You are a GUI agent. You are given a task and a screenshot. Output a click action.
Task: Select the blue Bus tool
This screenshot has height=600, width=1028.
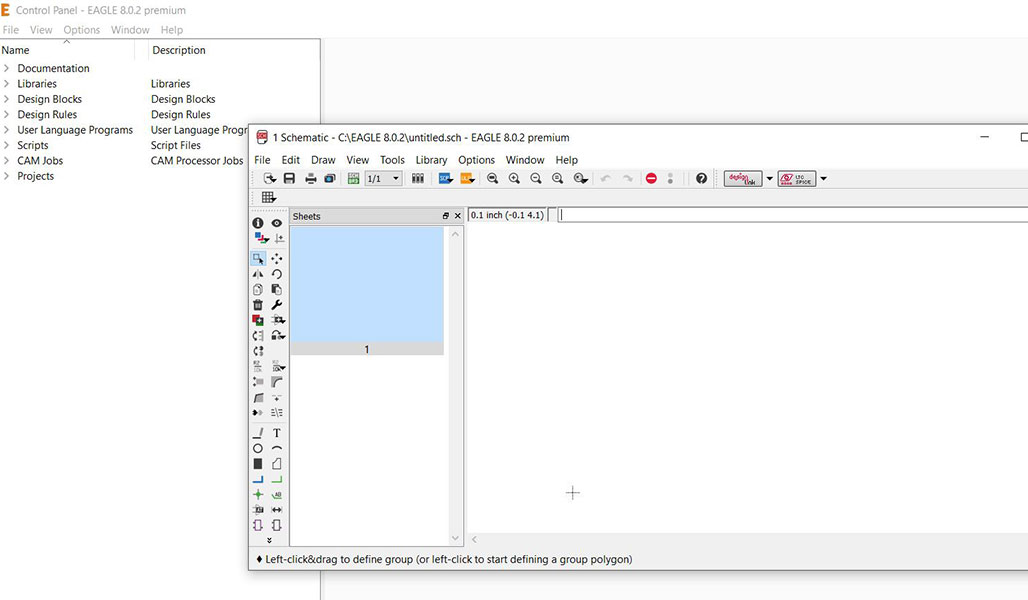click(x=258, y=479)
